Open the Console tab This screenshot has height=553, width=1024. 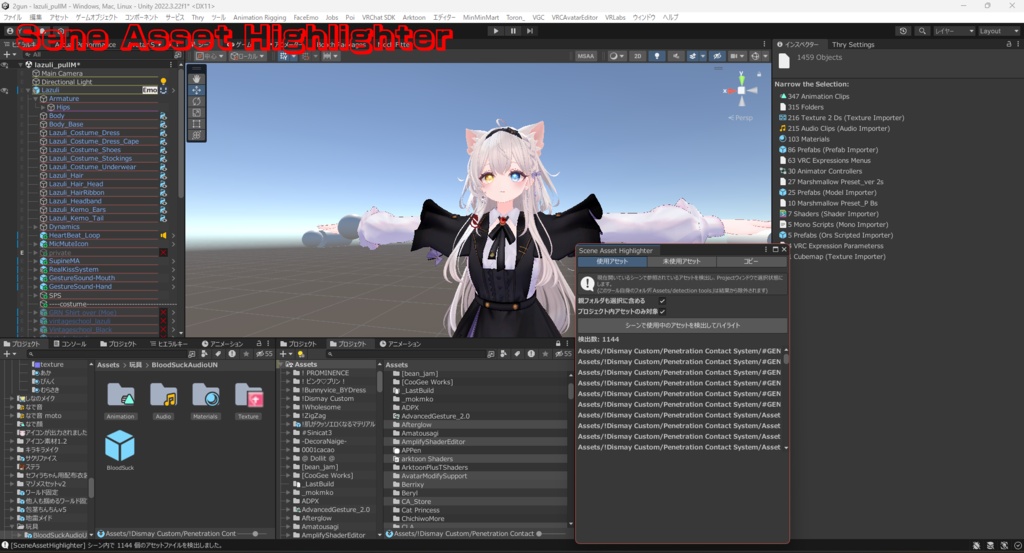(70, 343)
